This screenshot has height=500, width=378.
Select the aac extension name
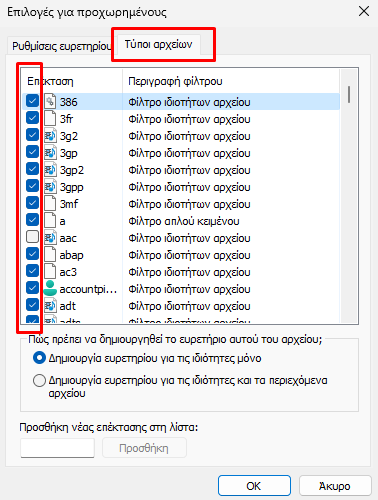click(68, 238)
